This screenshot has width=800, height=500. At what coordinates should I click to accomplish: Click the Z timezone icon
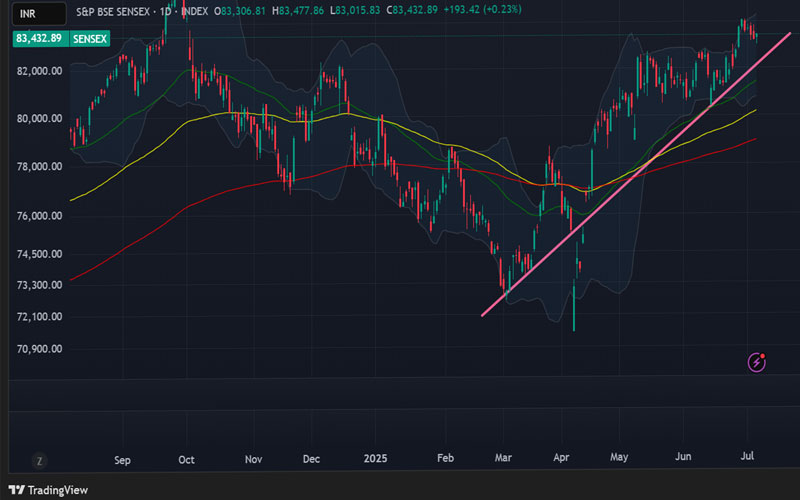(x=39, y=461)
